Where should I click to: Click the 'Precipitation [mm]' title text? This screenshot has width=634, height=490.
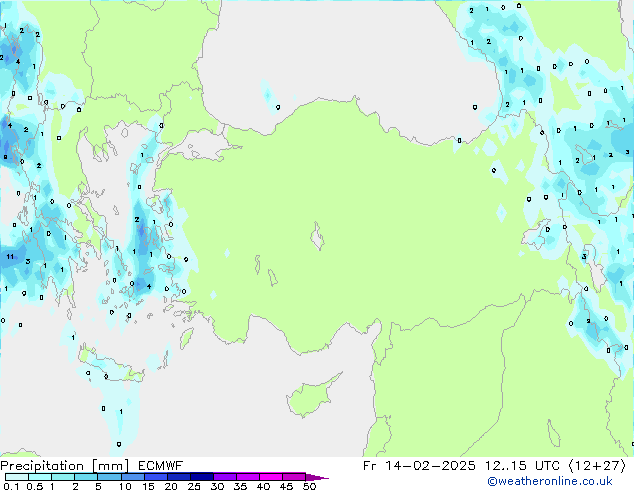point(65,466)
